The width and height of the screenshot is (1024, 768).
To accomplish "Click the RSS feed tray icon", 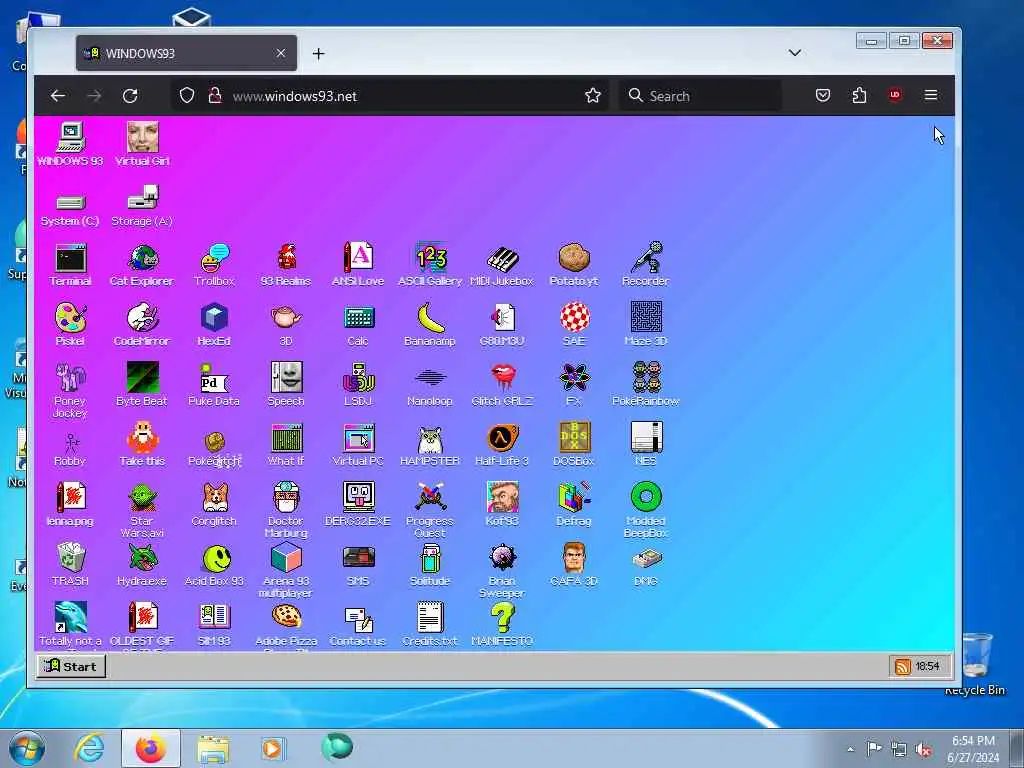I will pyautogui.click(x=903, y=666).
